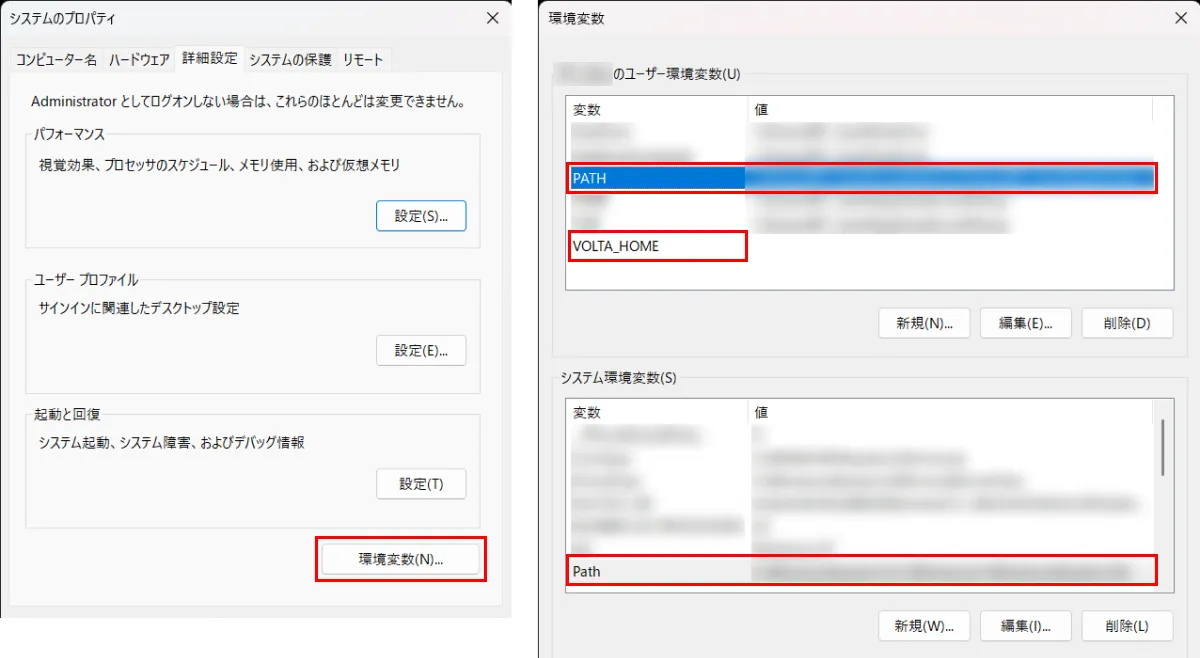The height and width of the screenshot is (658, 1200).
Task: Open the ハードウェア tab
Action: [x=139, y=59]
